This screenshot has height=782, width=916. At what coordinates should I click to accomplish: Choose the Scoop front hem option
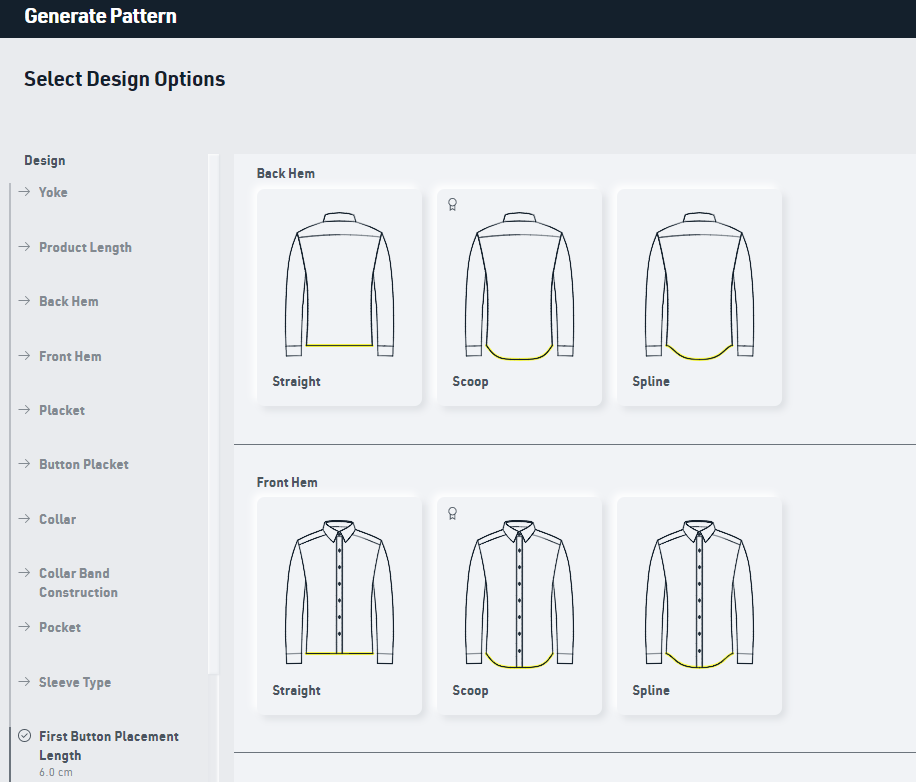point(519,606)
